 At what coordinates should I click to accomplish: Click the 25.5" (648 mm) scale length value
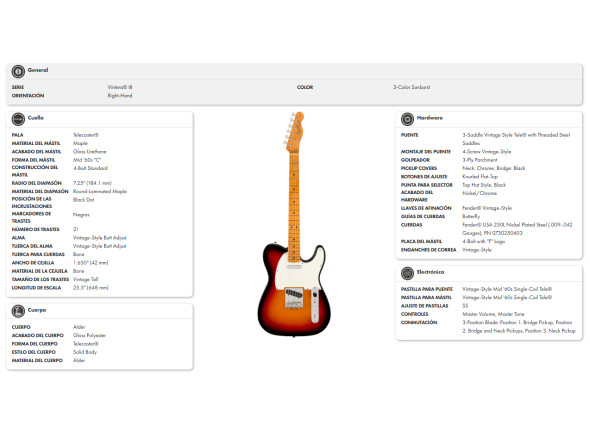(90, 288)
